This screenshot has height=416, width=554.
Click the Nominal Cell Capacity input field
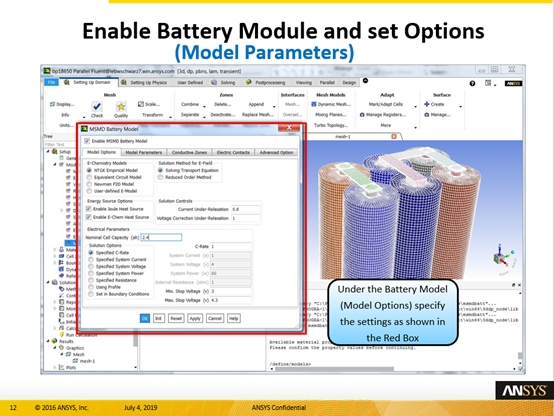pos(161,238)
